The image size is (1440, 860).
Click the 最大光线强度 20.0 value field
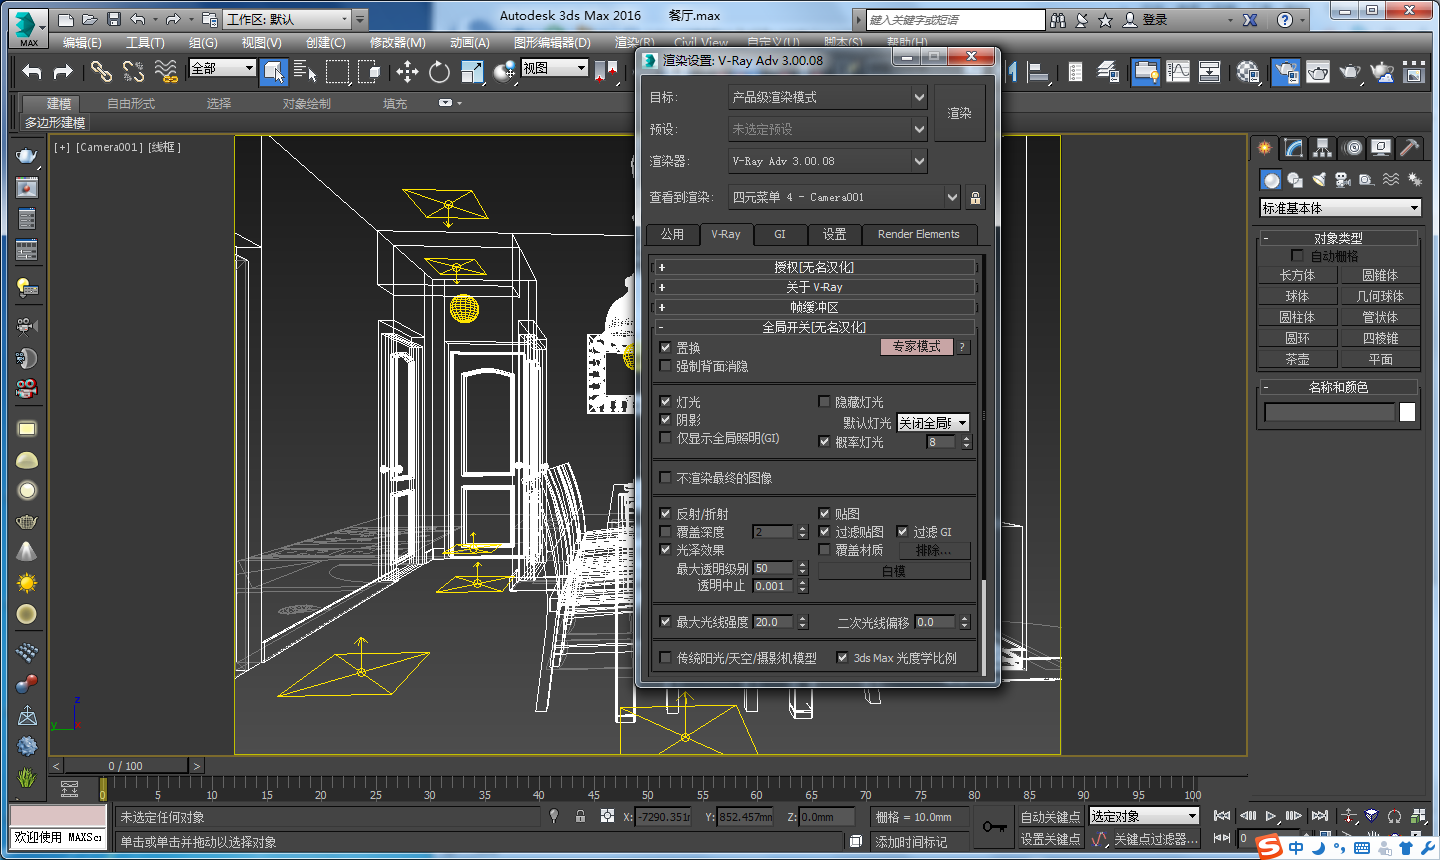pos(774,622)
